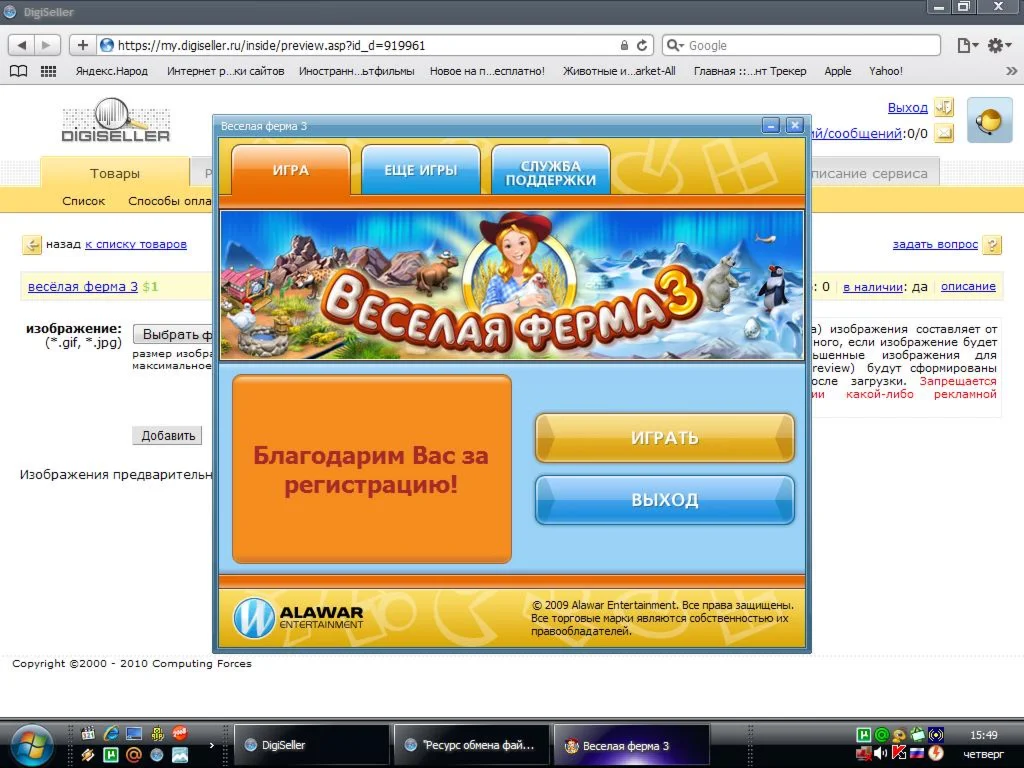Click the Kaspersky tray icon

[899, 754]
